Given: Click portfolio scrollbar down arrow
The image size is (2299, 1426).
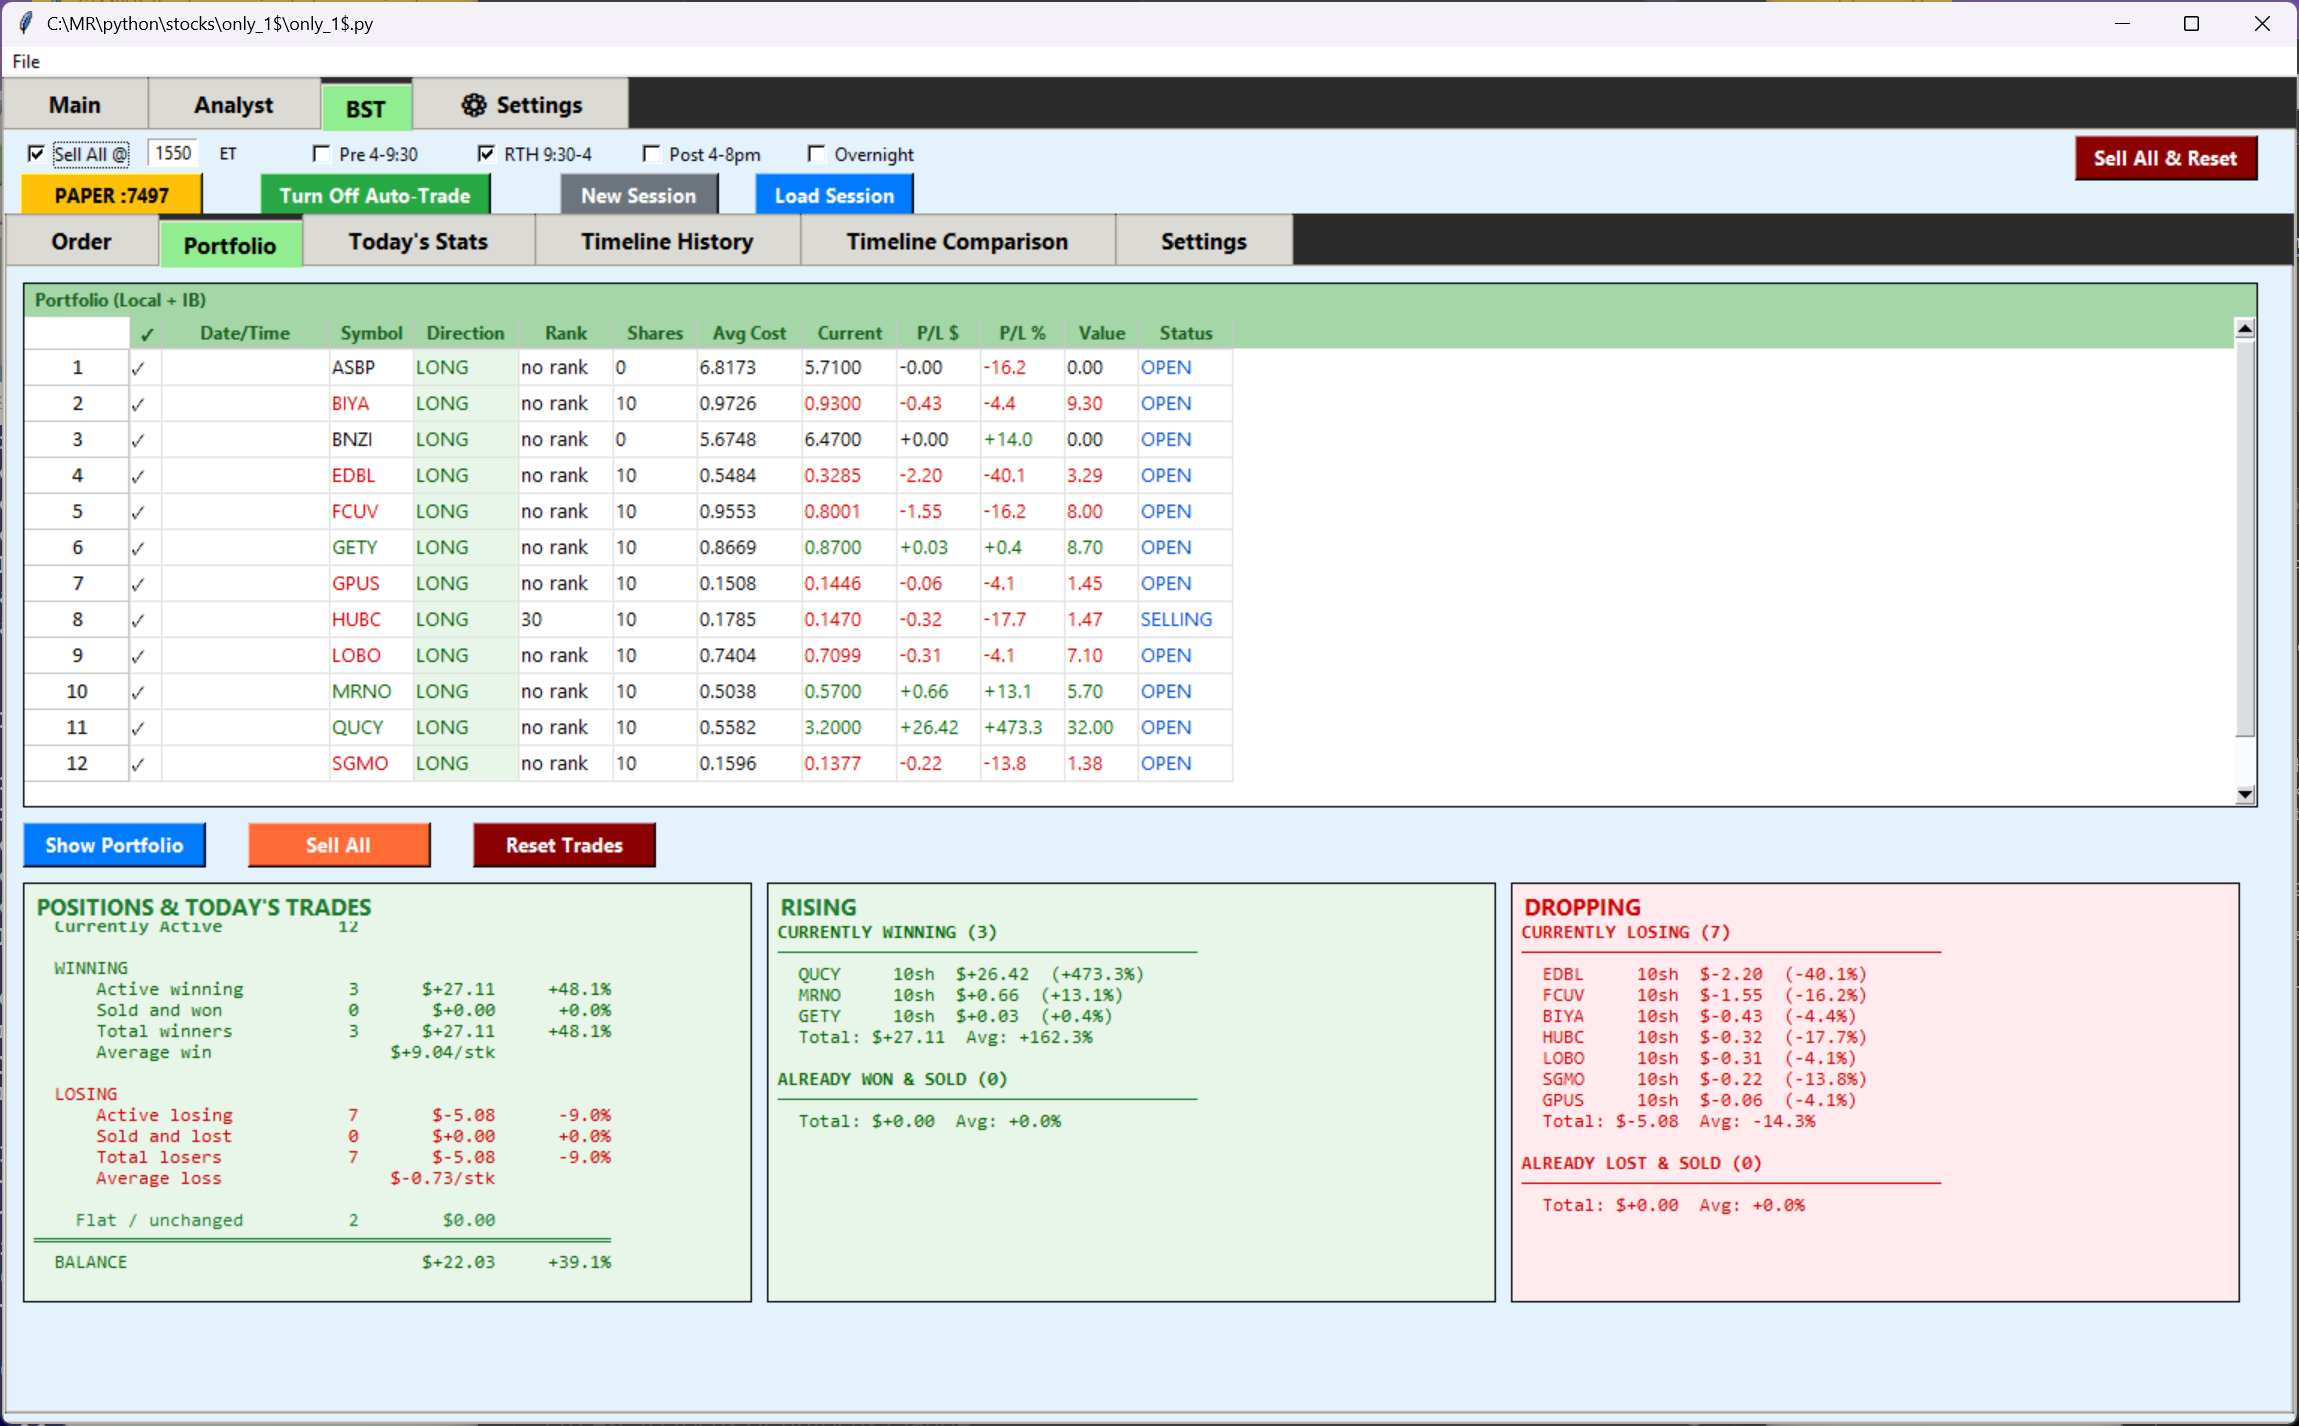Looking at the screenshot, I should [2245, 794].
